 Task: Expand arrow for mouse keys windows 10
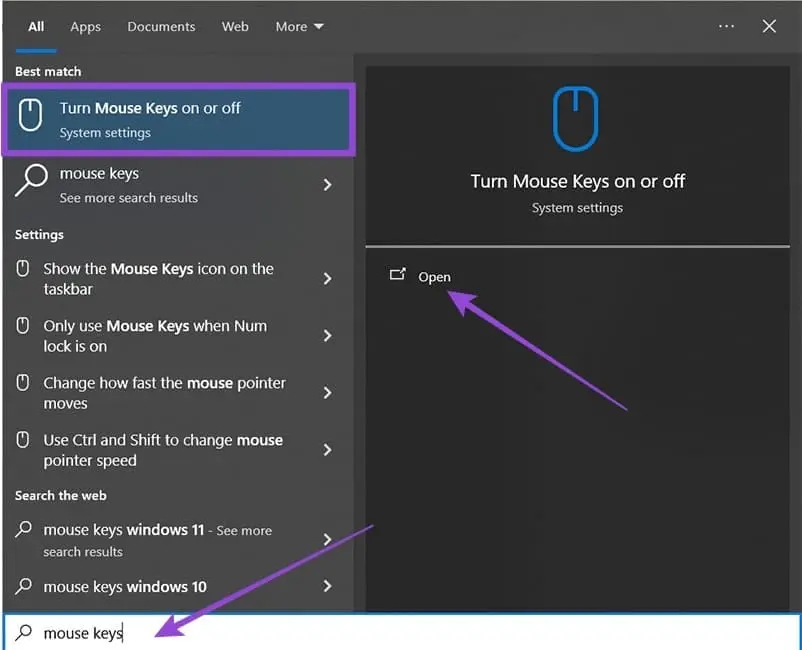pos(327,587)
